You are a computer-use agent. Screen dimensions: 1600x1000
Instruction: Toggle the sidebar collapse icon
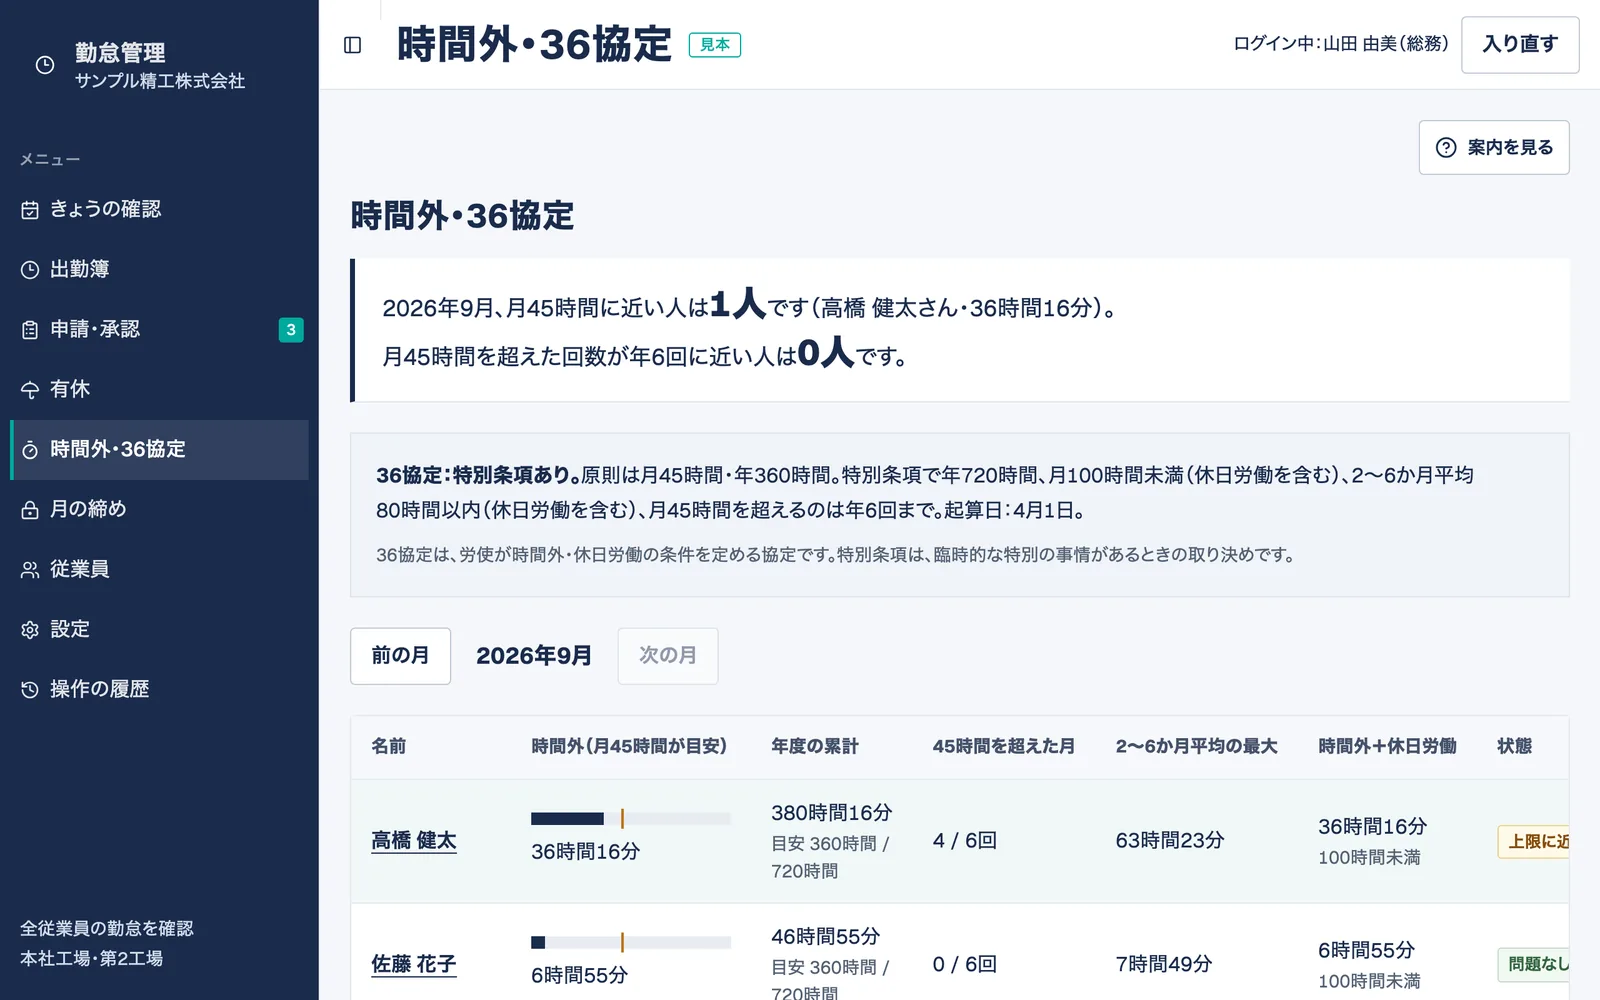(x=352, y=45)
